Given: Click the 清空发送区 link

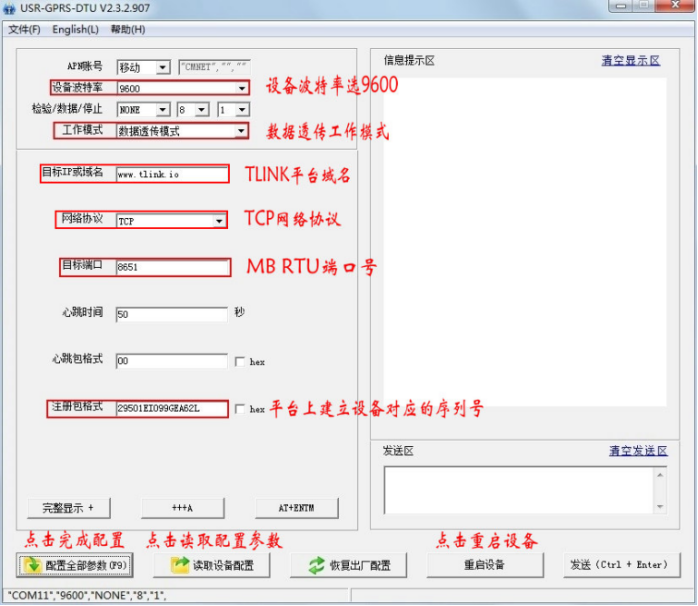Looking at the screenshot, I should click(x=637, y=451).
